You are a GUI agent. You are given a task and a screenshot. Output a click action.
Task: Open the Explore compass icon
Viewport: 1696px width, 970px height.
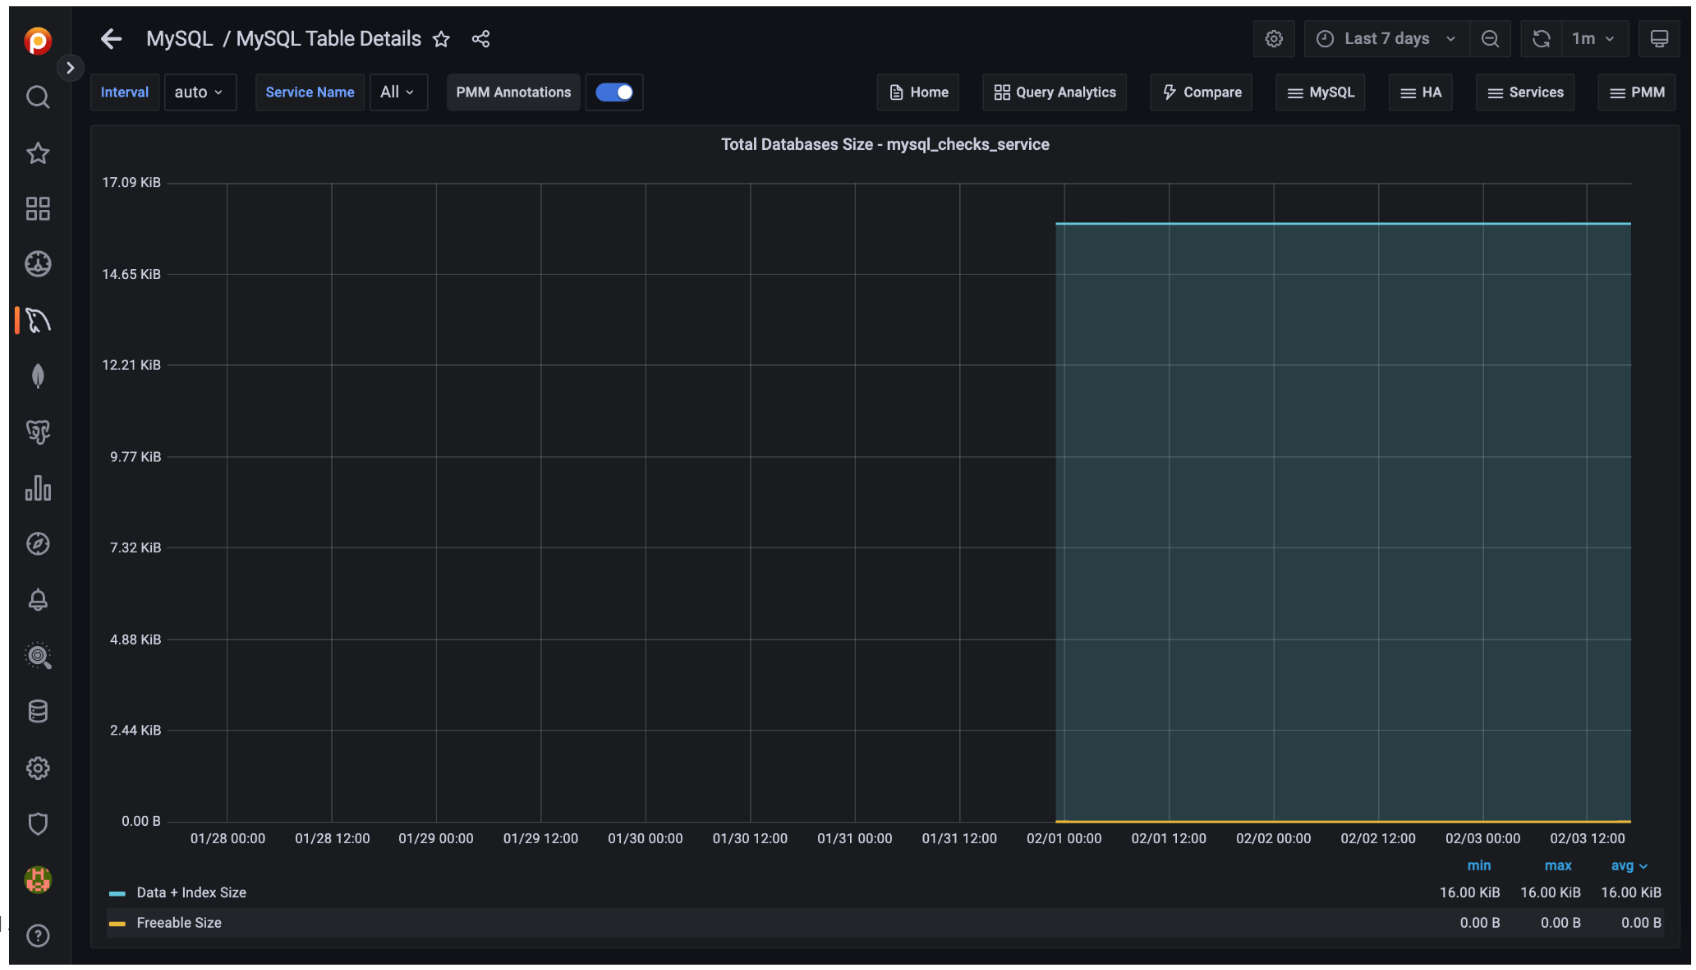(38, 544)
